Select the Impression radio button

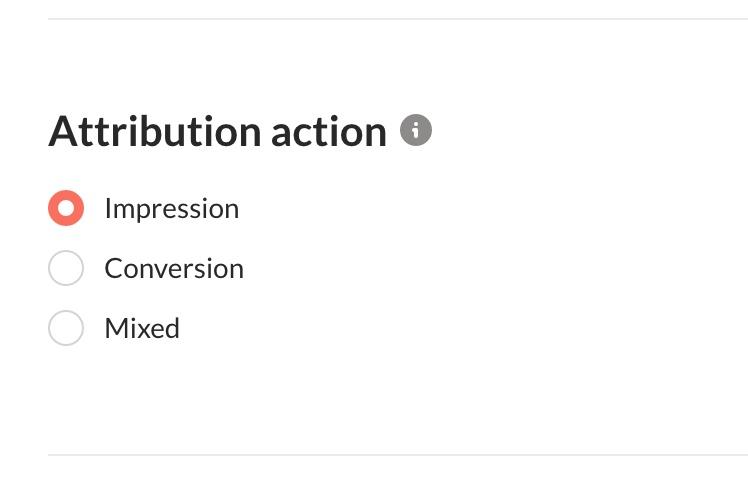(66, 208)
